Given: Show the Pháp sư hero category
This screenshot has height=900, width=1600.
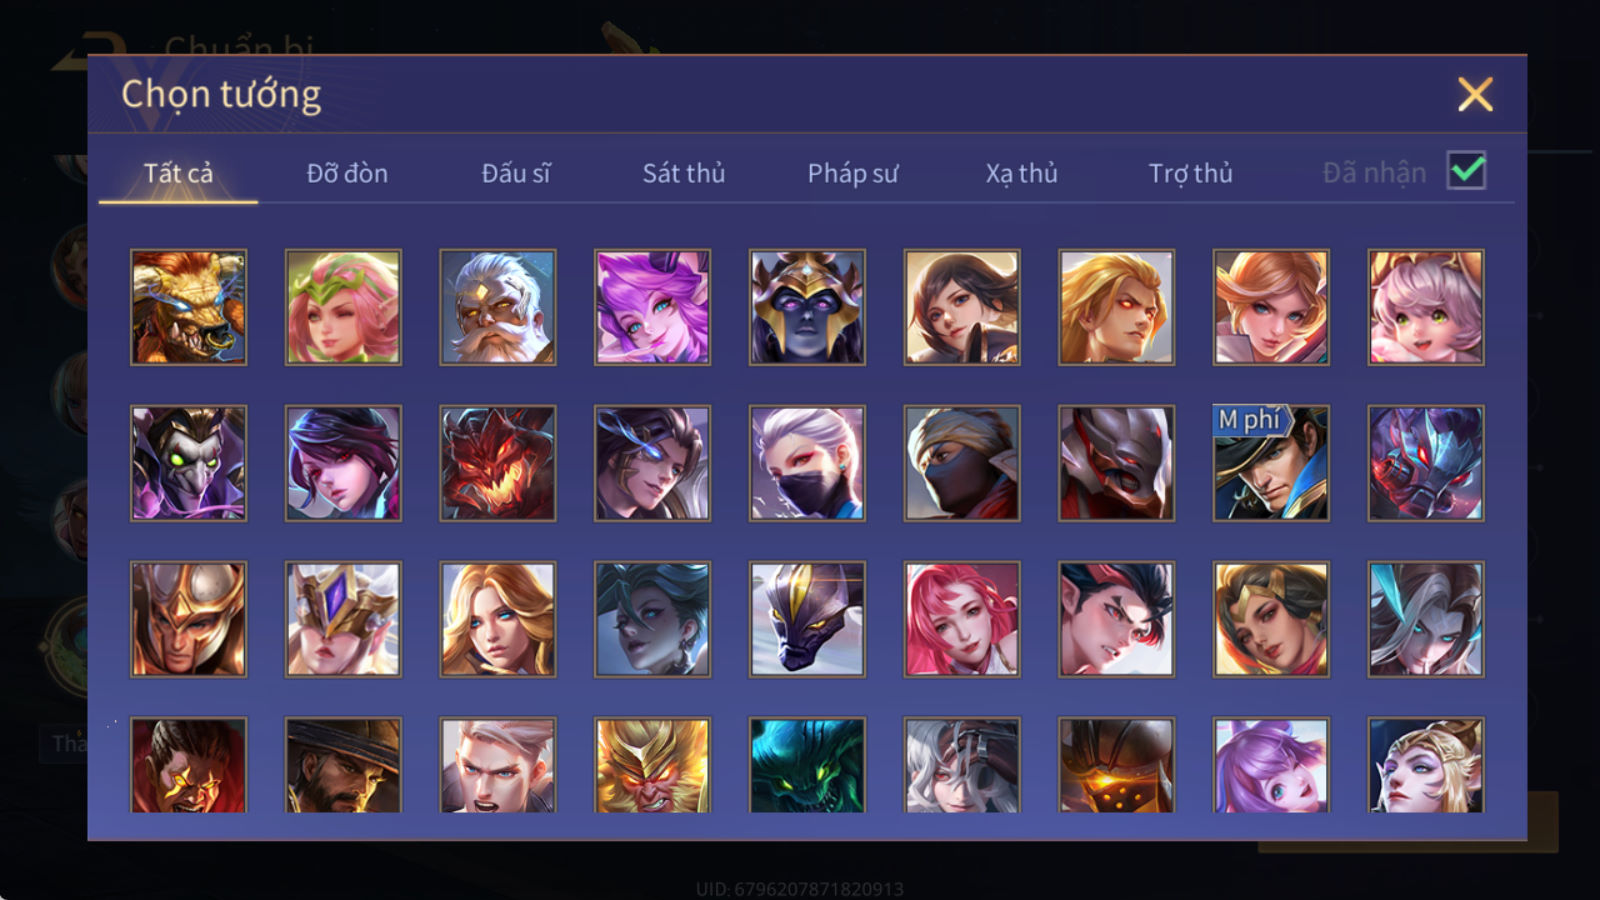Looking at the screenshot, I should point(852,173).
